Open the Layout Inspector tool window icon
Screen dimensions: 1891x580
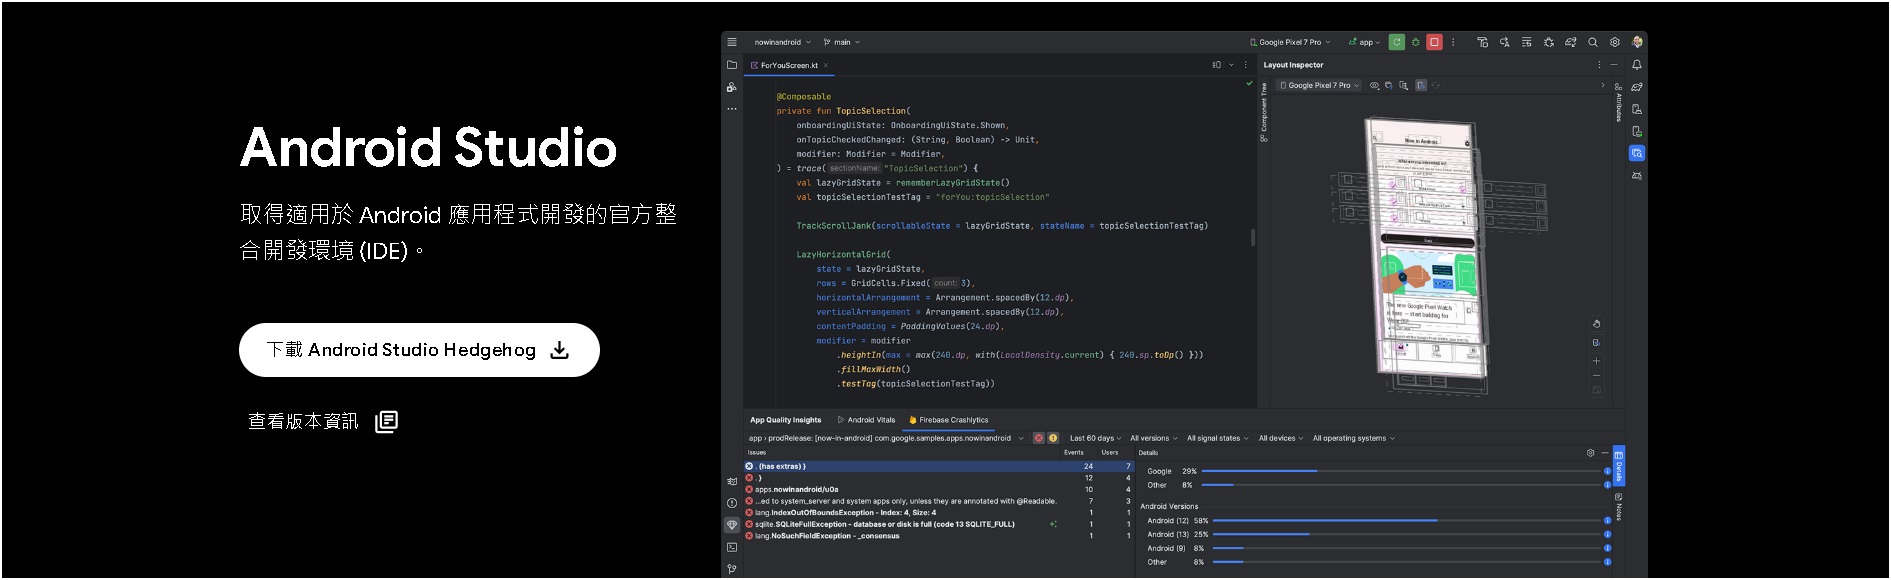(1637, 153)
